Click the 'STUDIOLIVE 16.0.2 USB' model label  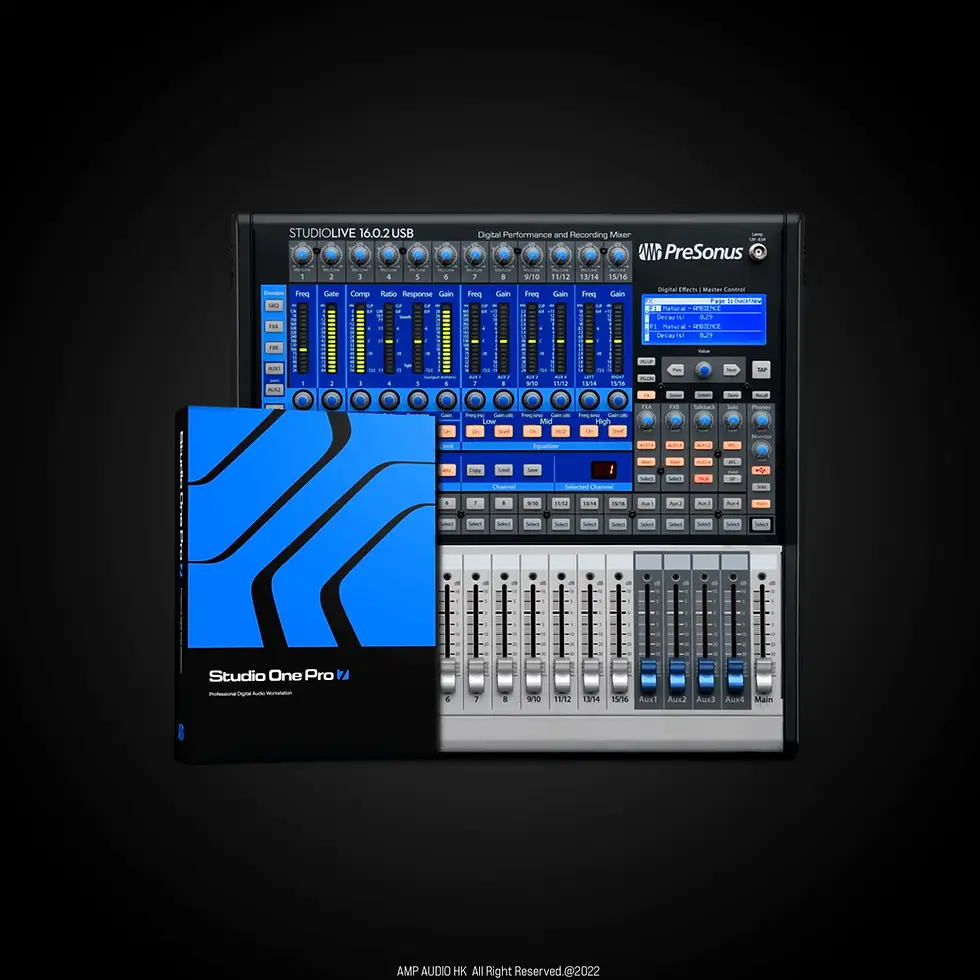coord(351,233)
